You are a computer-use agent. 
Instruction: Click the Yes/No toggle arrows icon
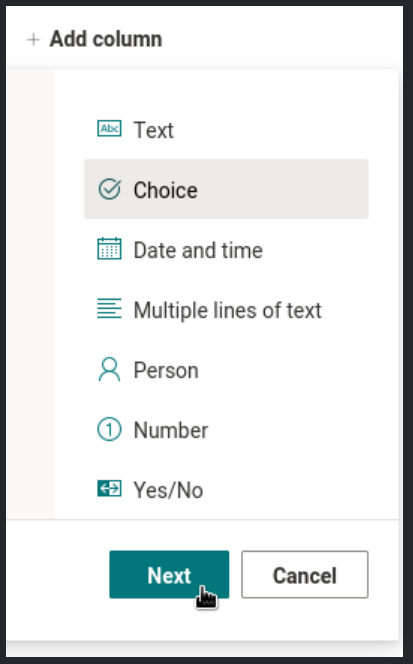(109, 489)
